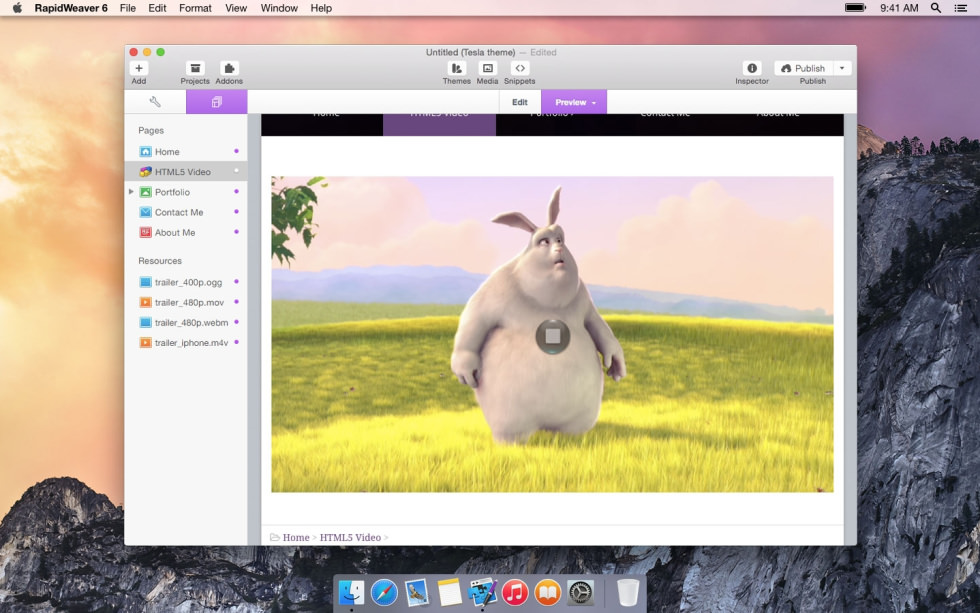This screenshot has width=980, height=613.
Task: Select the trailer_iphone.m4v resource
Action: (x=186, y=342)
